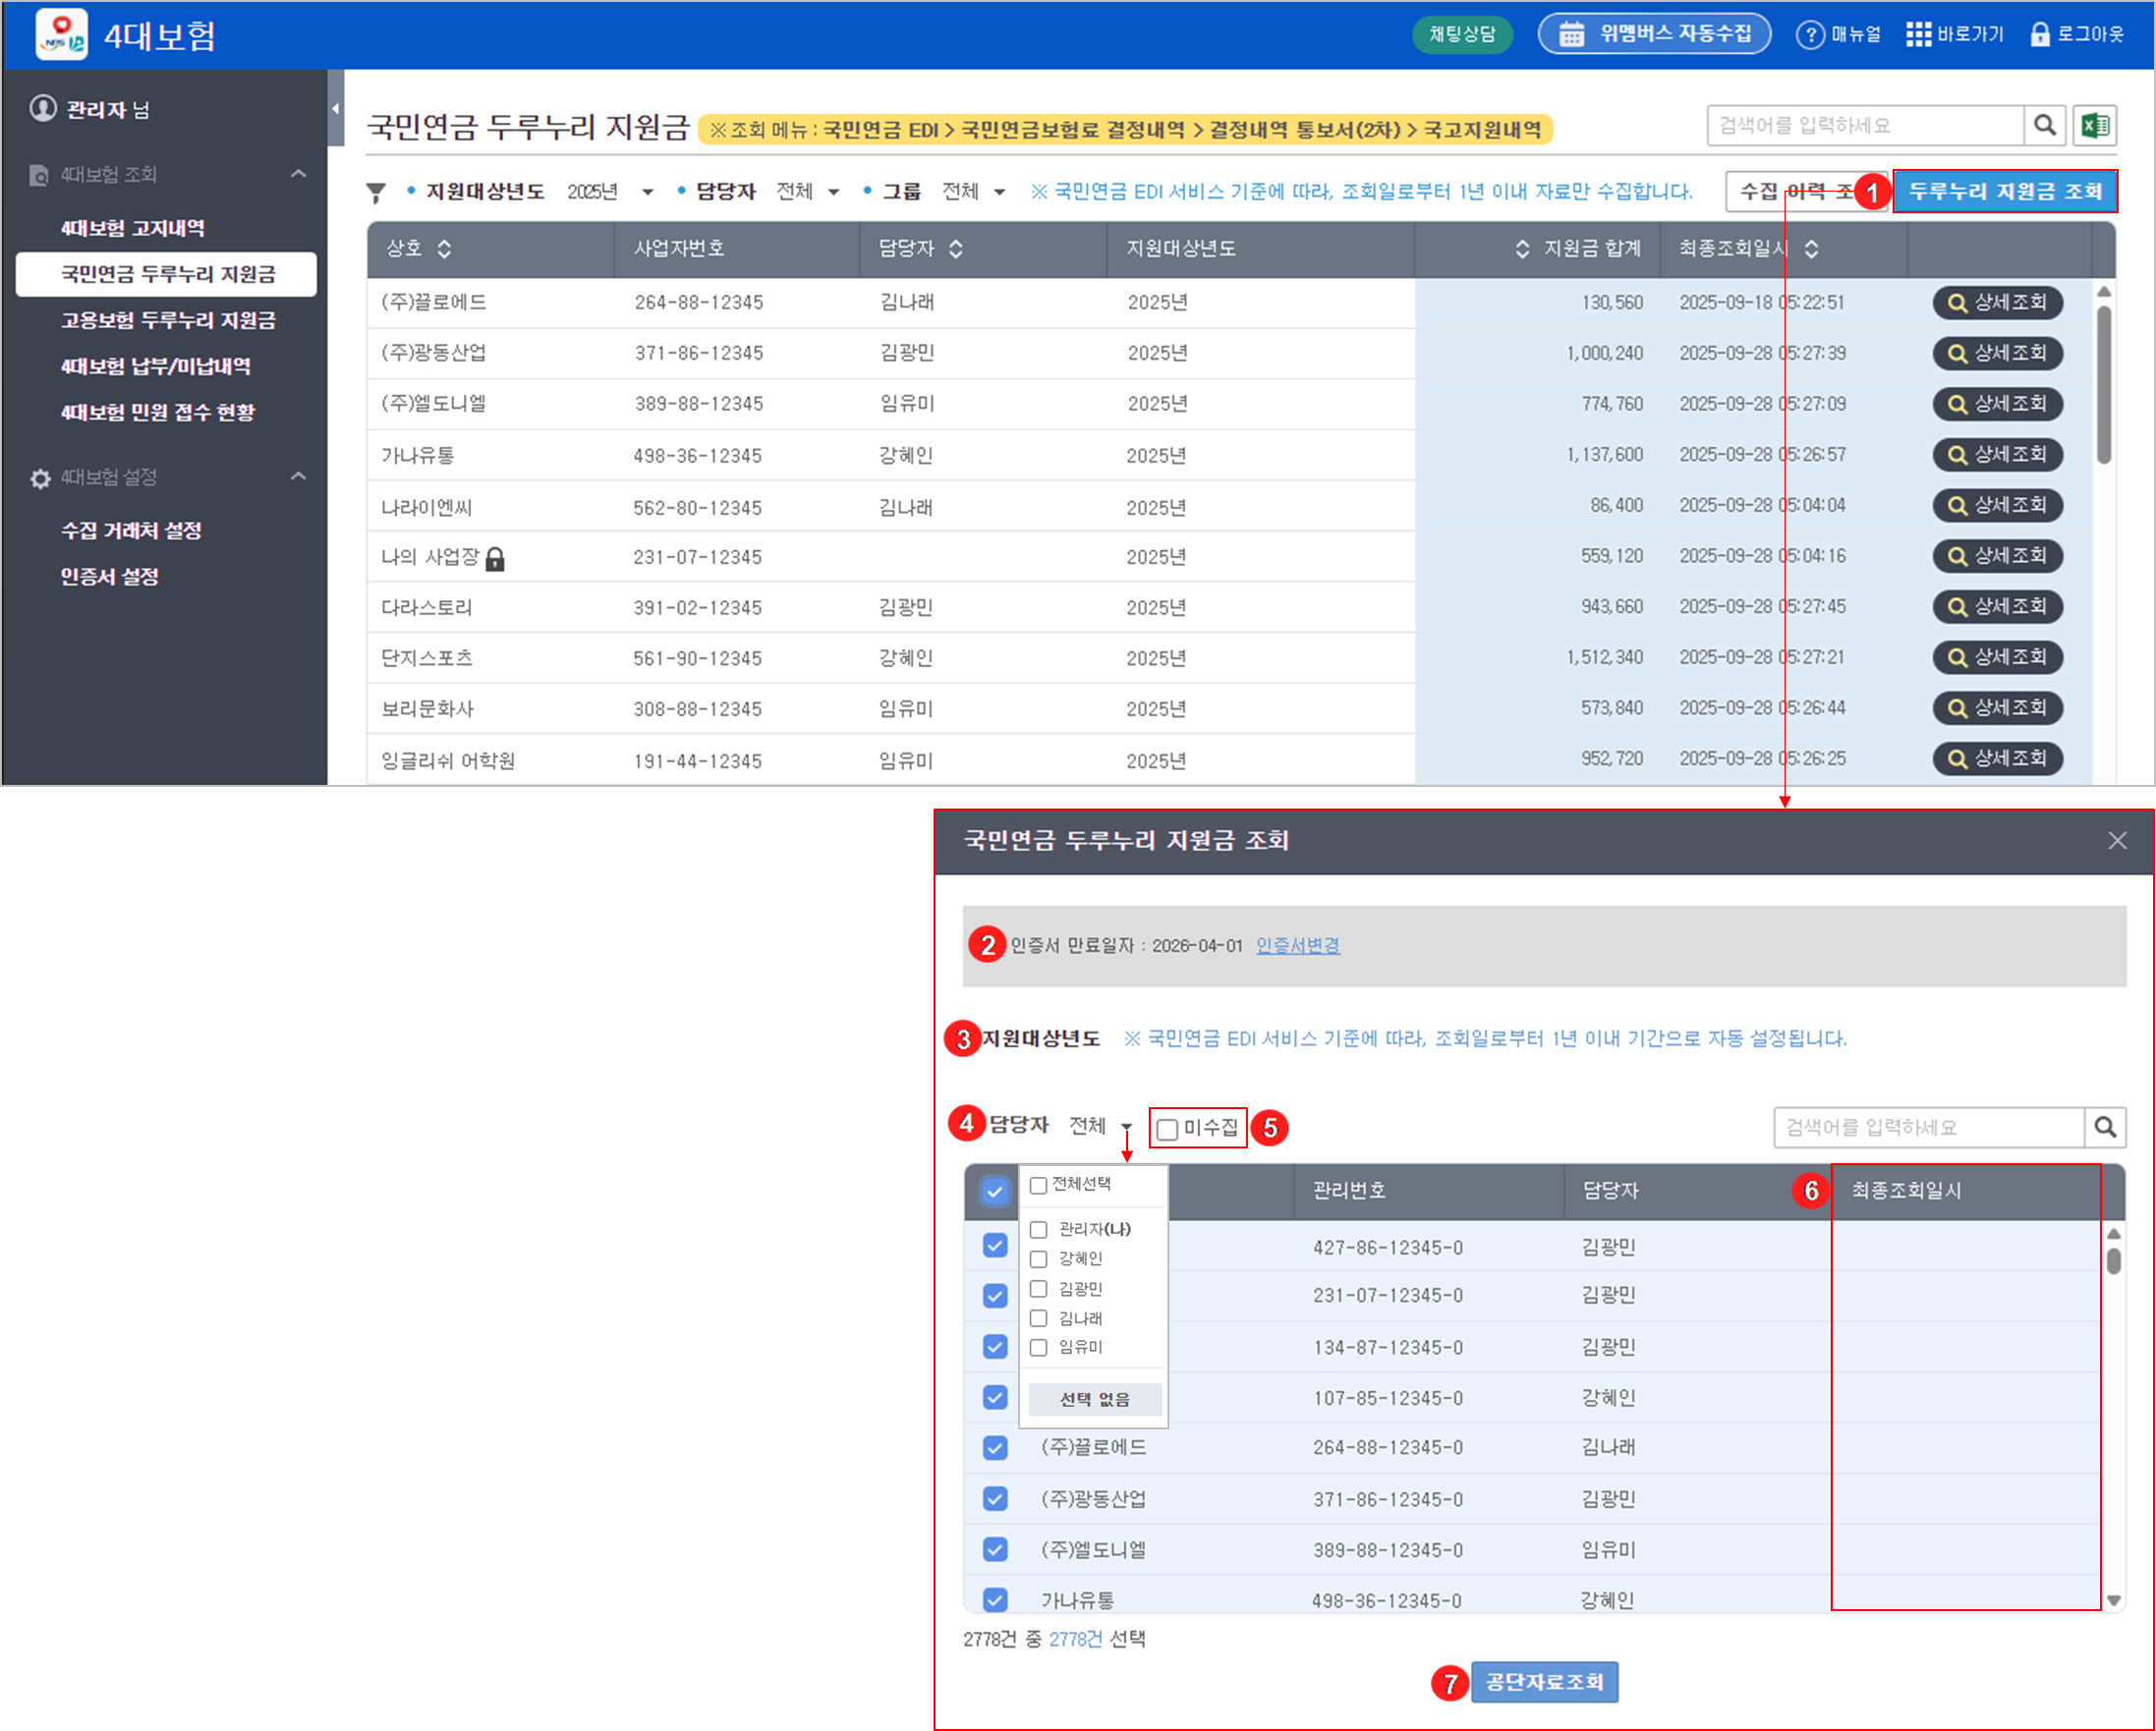
Task: Open 인증서 설정 menu item
Action: click(x=110, y=576)
